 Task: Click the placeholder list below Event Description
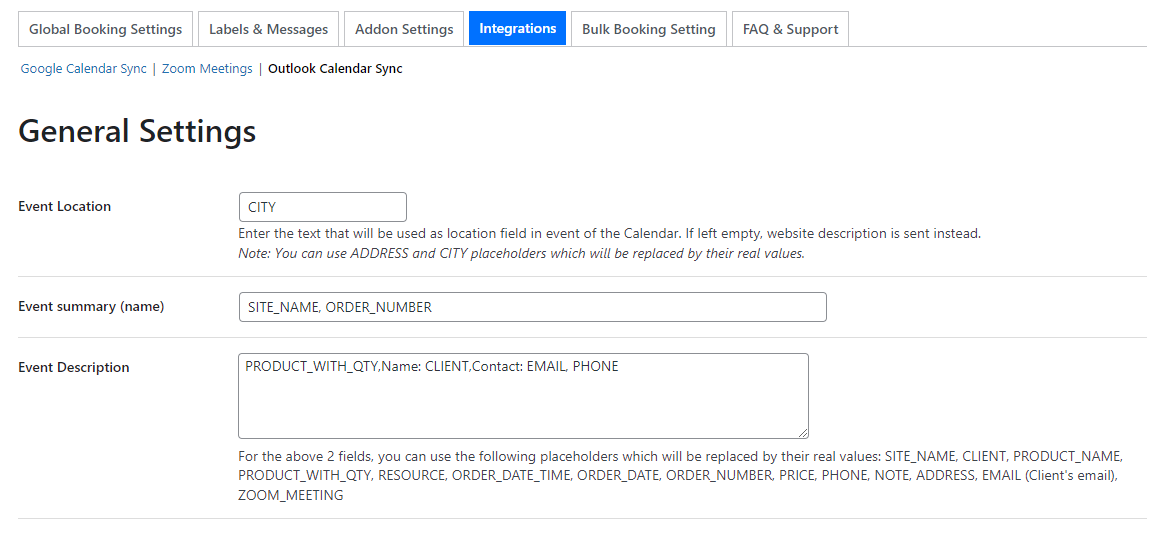coord(680,476)
